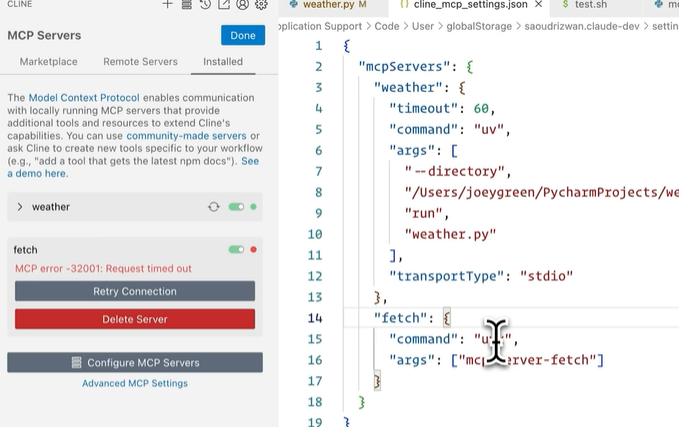Click the "timeout" key on line 4
The height and width of the screenshot is (427, 679).
coord(424,108)
